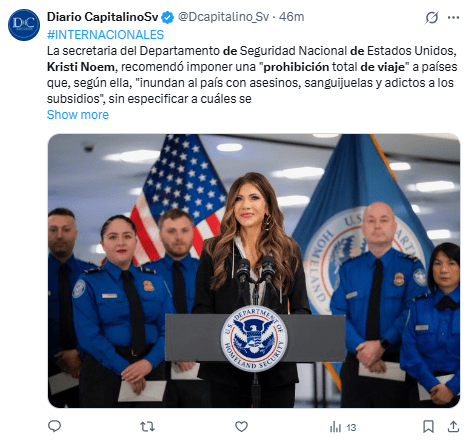
Task: Open the three-dot more options menu
Action: [x=453, y=17]
